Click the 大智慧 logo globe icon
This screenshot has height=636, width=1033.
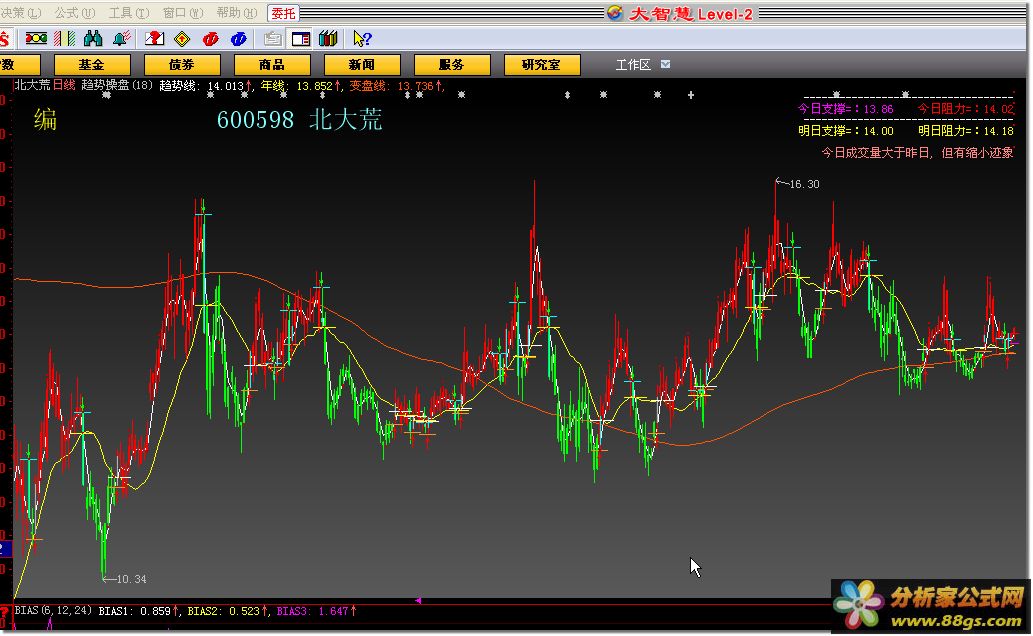[615, 13]
